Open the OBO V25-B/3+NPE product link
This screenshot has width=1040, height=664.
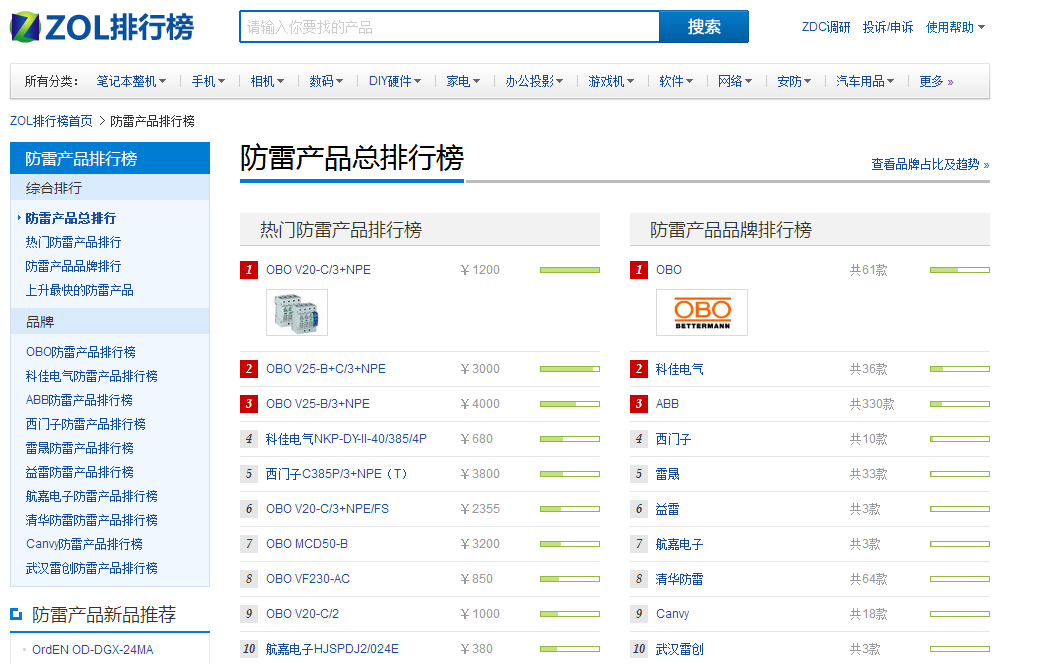[318, 404]
